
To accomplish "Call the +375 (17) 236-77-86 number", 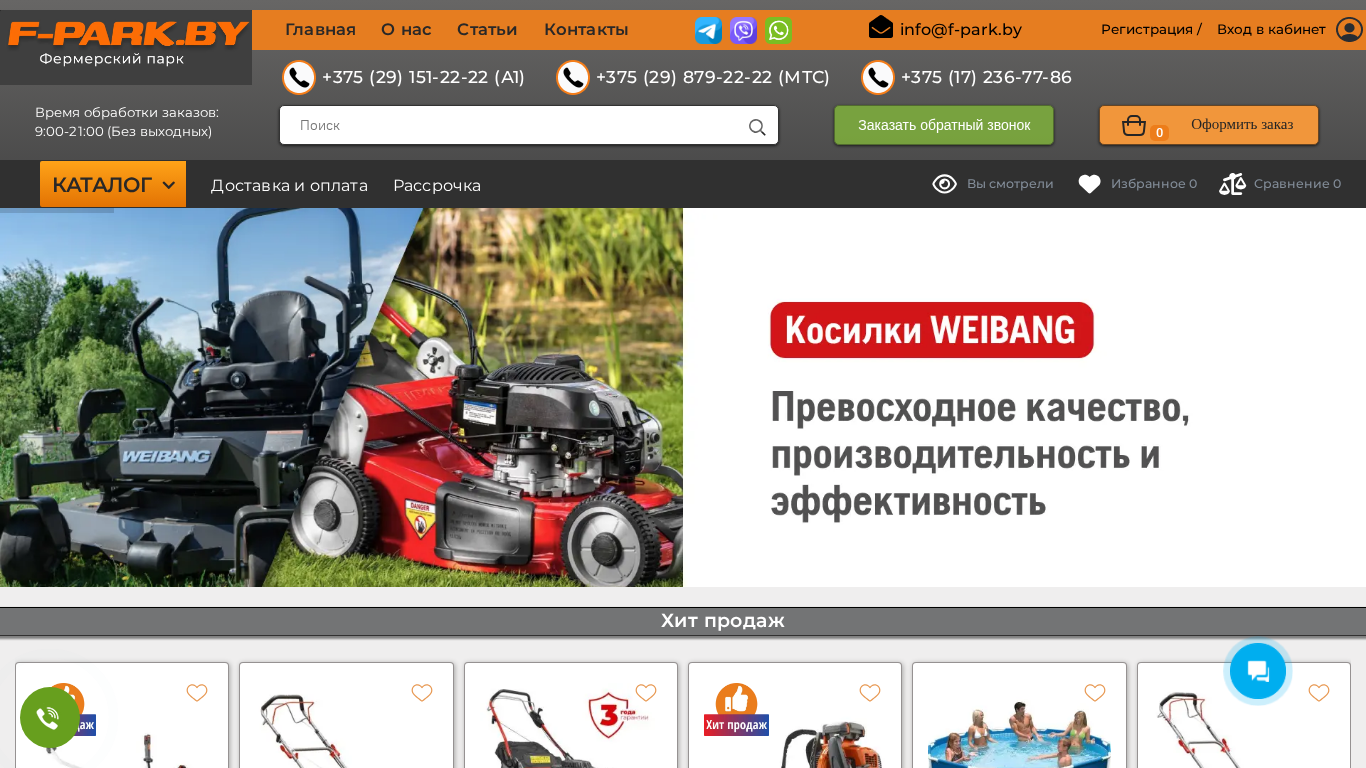I will point(986,77).
